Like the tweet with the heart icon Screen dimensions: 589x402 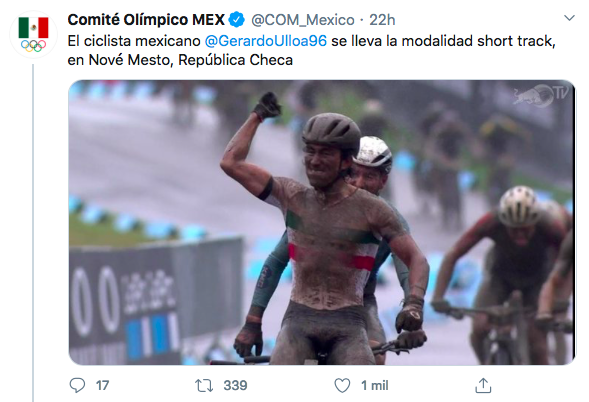click(x=342, y=385)
